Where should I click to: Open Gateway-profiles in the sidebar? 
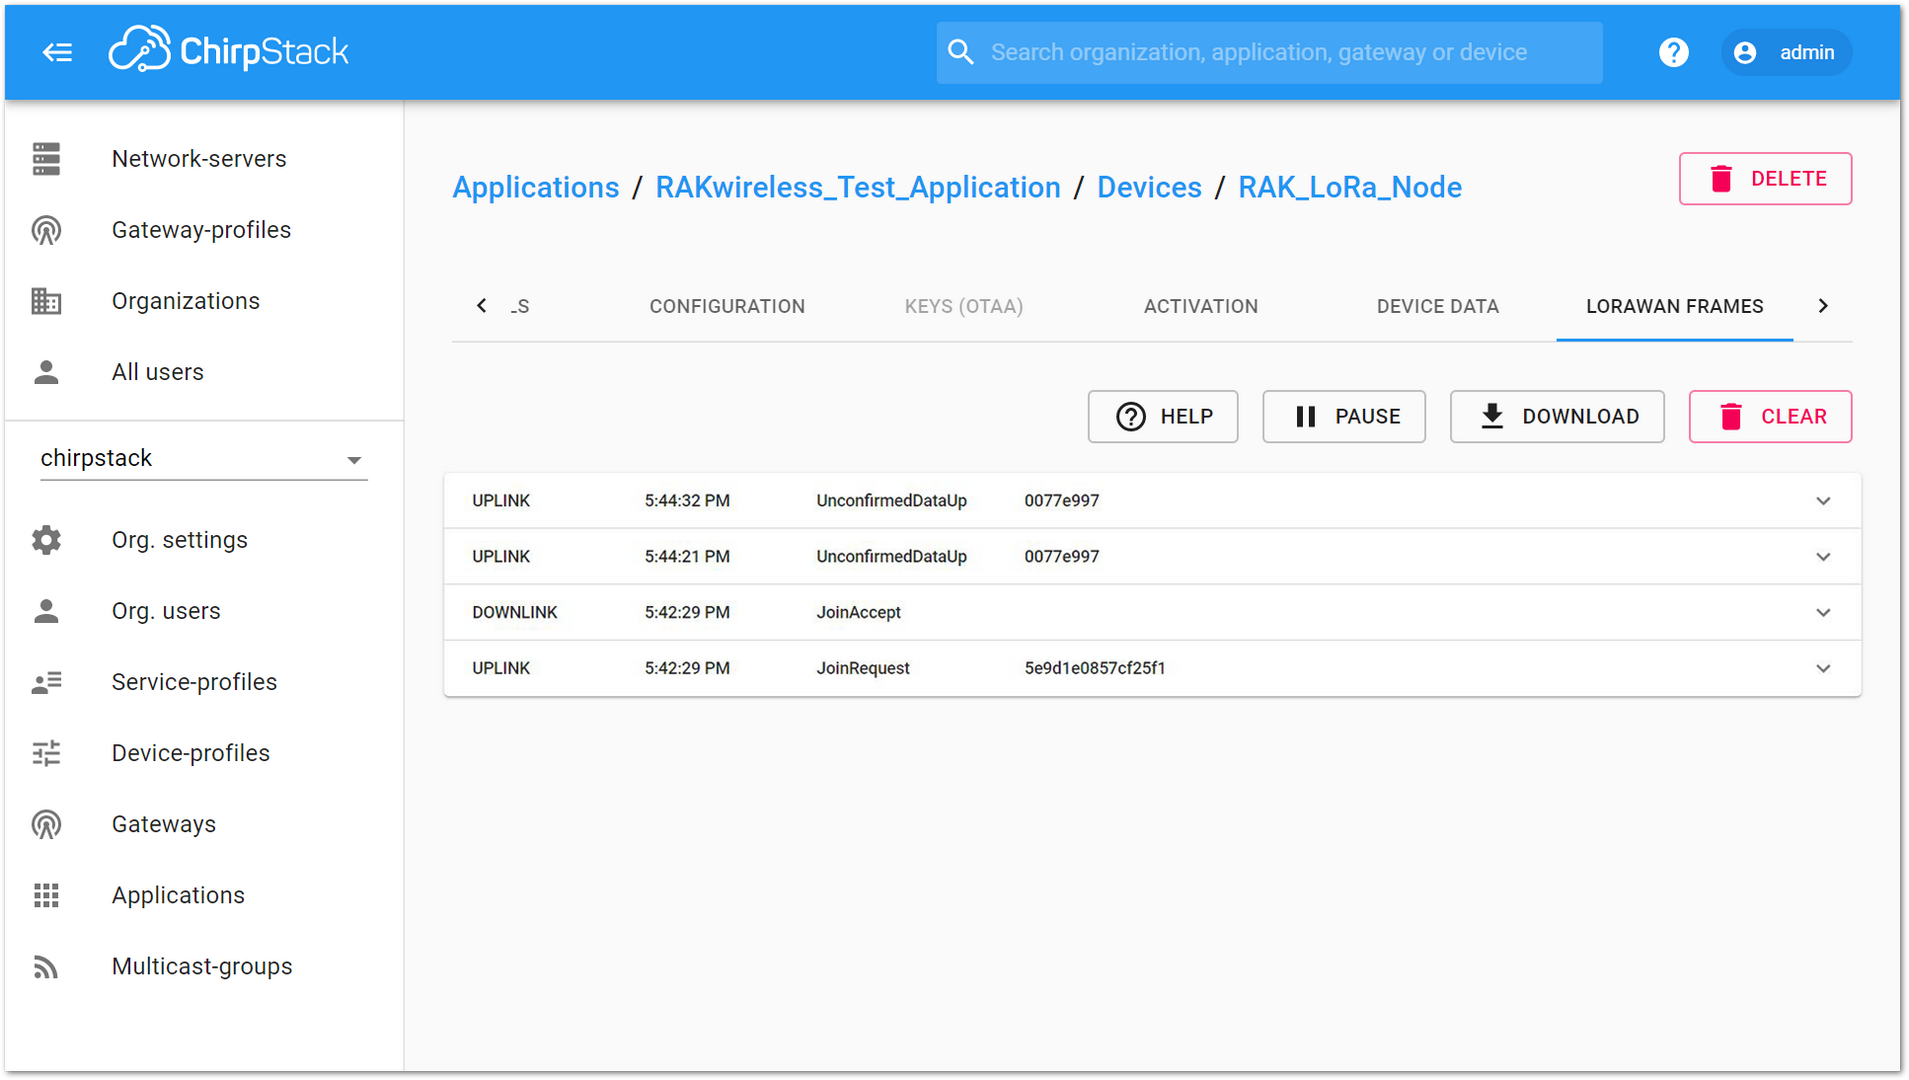[201, 230]
